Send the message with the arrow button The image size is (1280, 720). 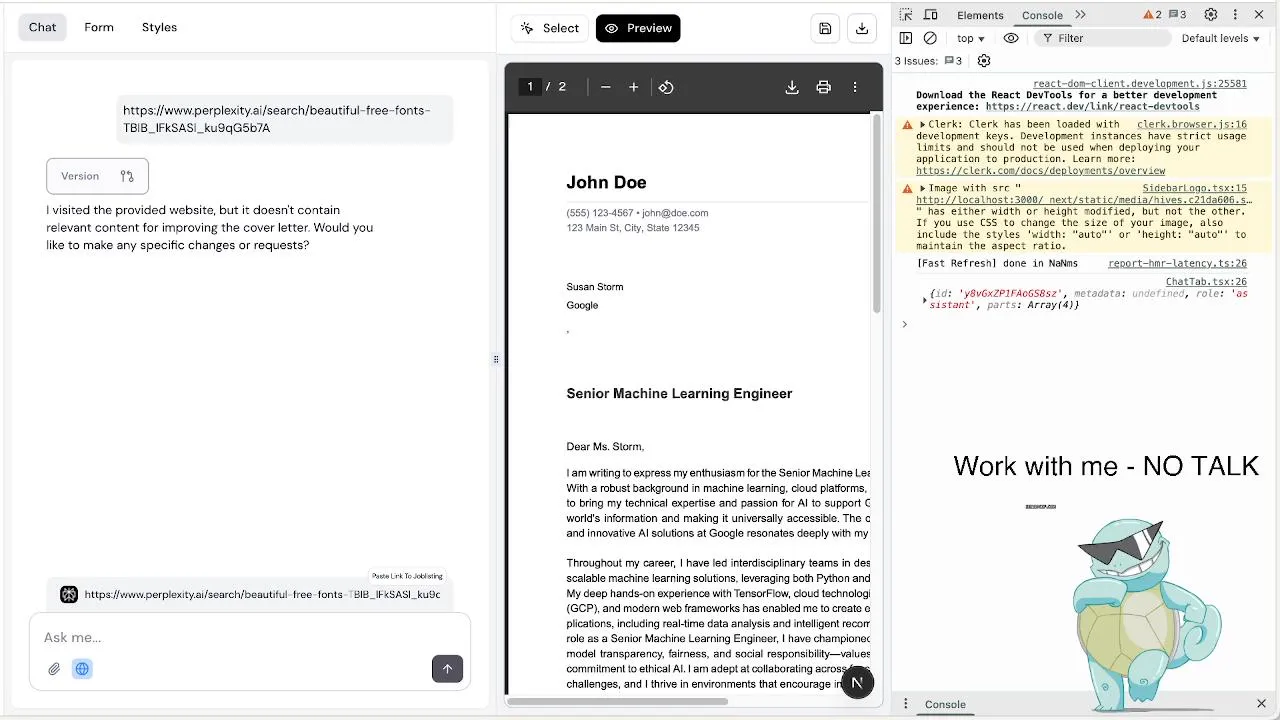pyautogui.click(x=447, y=669)
